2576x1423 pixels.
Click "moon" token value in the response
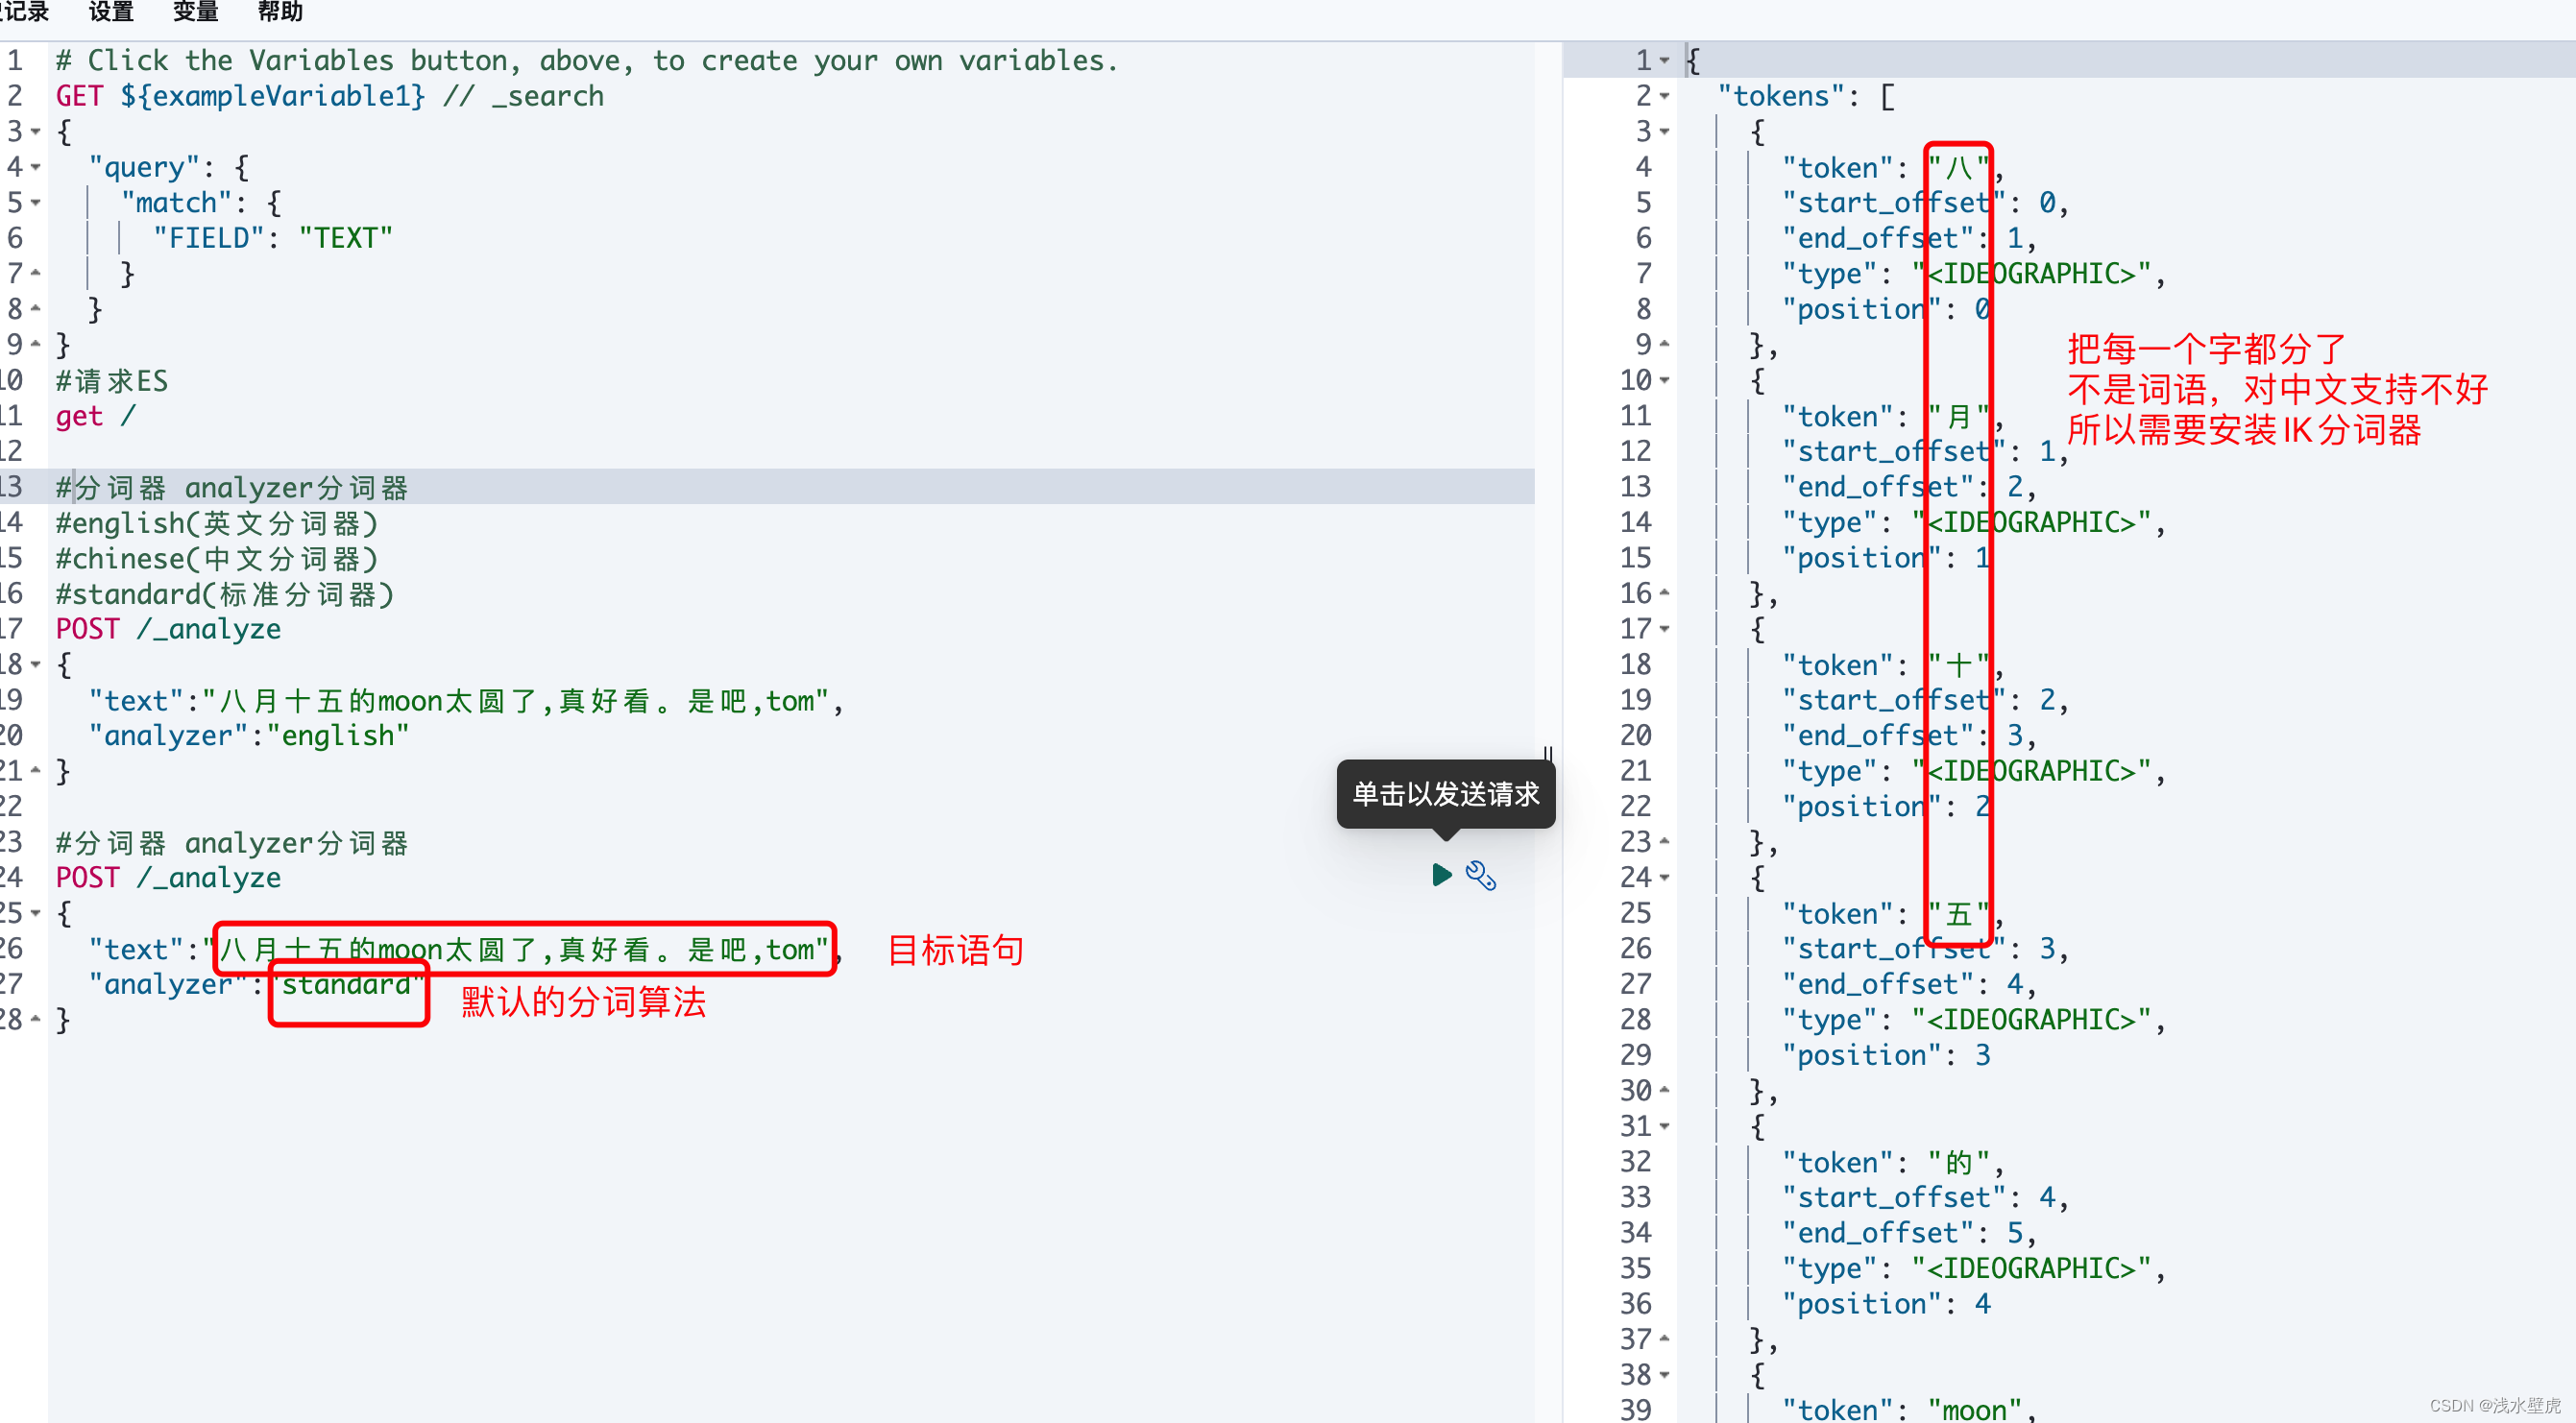tap(1973, 1410)
